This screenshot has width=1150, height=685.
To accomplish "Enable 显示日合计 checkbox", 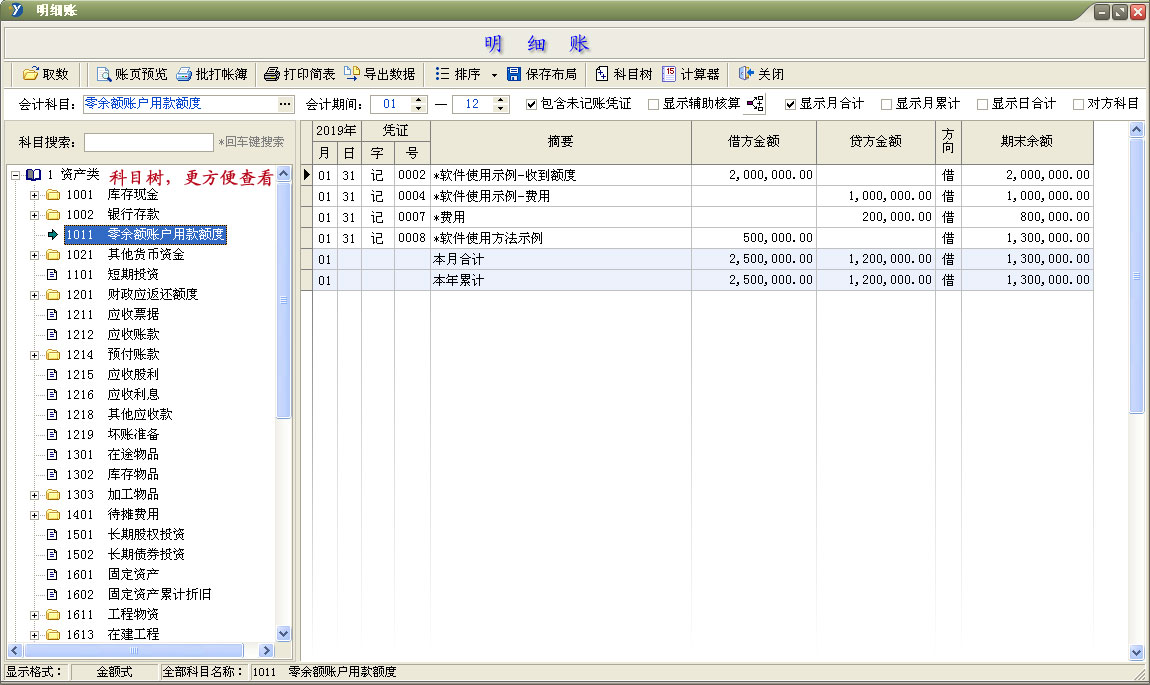I will [x=982, y=104].
